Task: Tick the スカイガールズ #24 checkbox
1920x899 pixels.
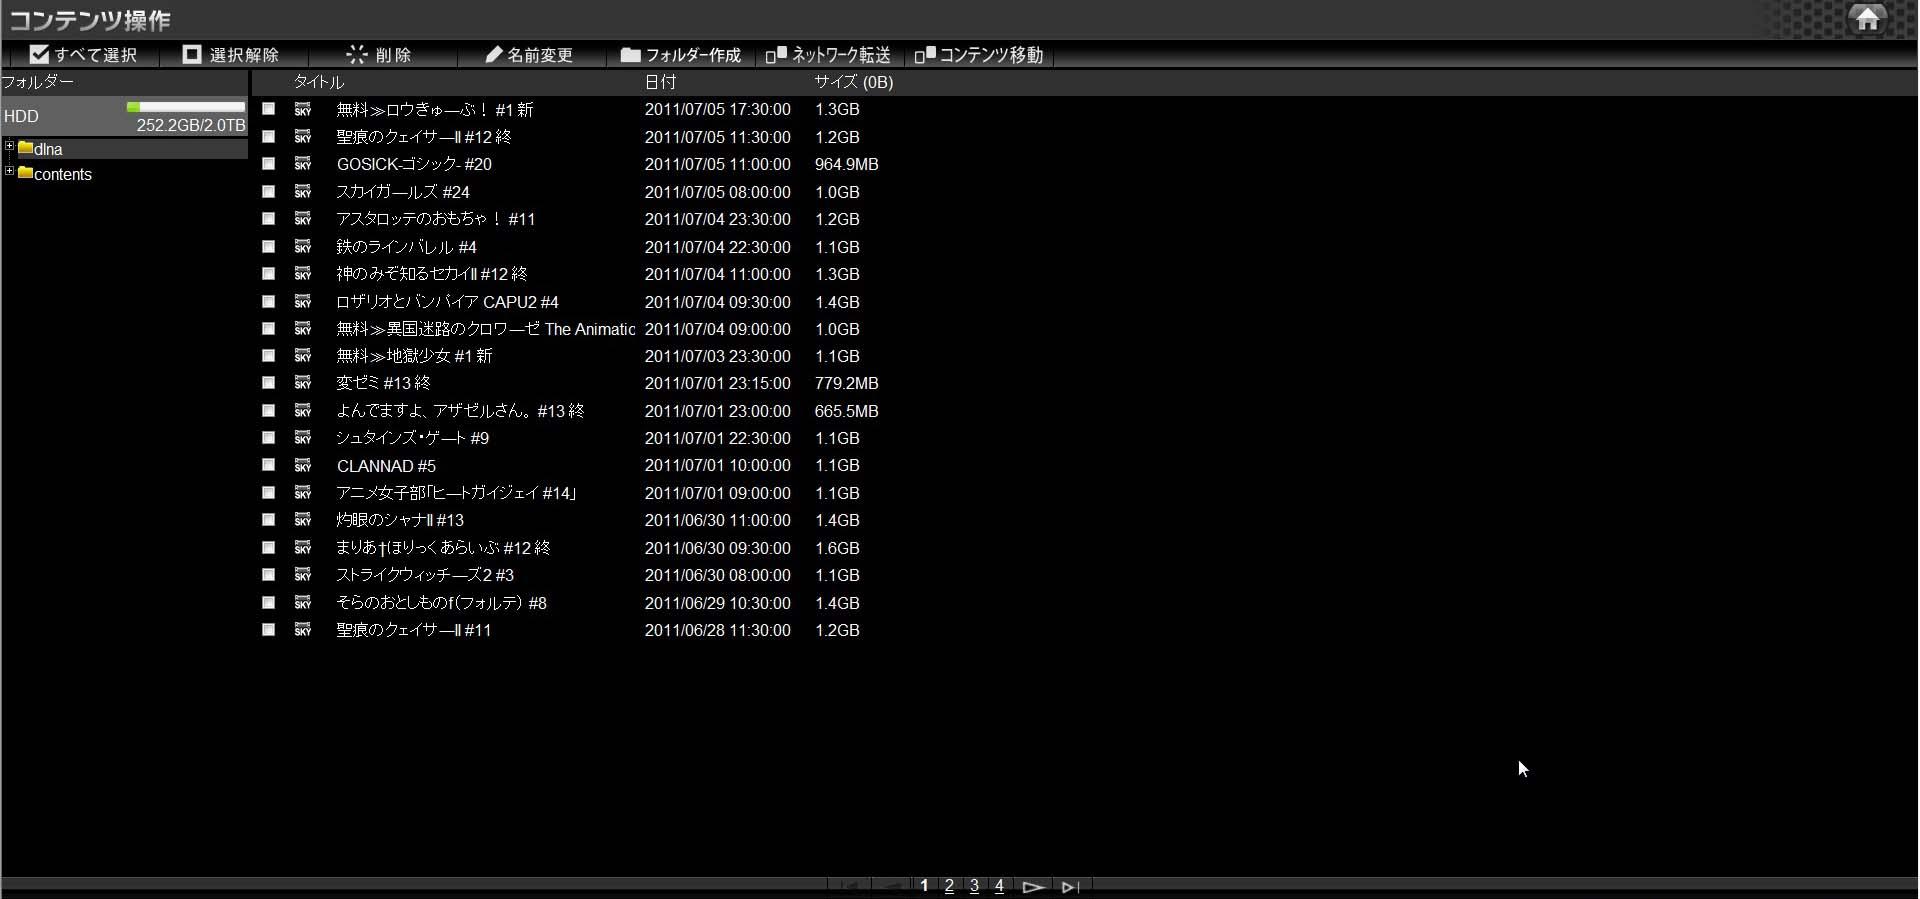Action: 268,191
